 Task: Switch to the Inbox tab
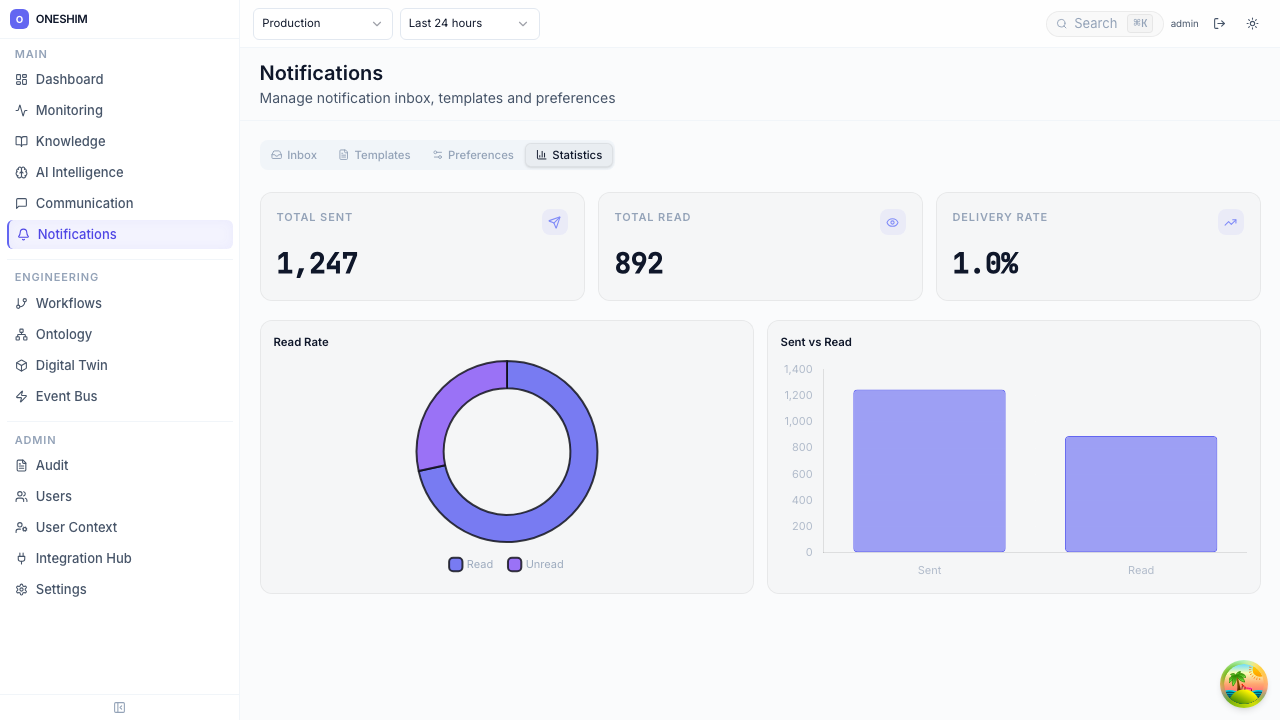[294, 155]
